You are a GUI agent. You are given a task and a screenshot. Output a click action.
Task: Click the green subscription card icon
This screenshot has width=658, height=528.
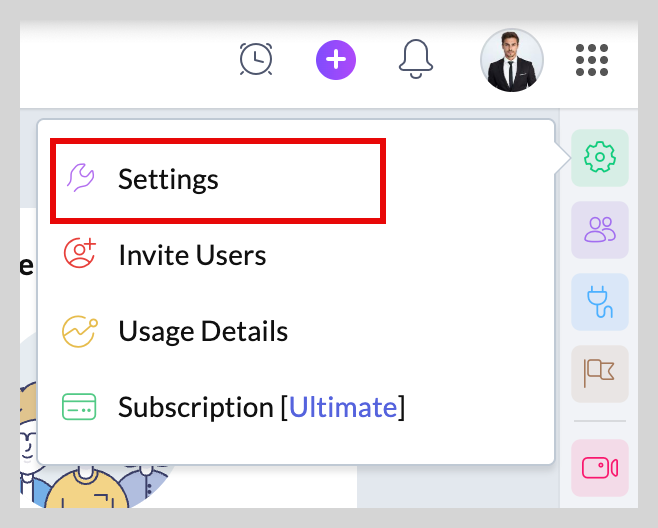tap(79, 407)
